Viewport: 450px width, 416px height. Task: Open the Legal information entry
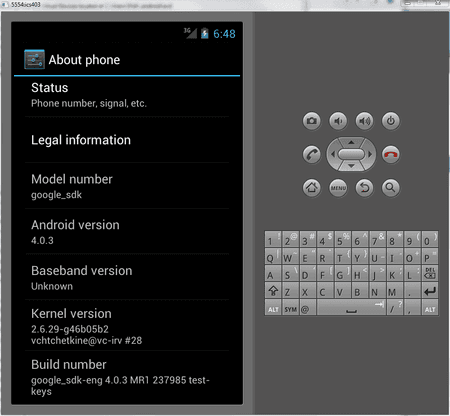[127, 140]
